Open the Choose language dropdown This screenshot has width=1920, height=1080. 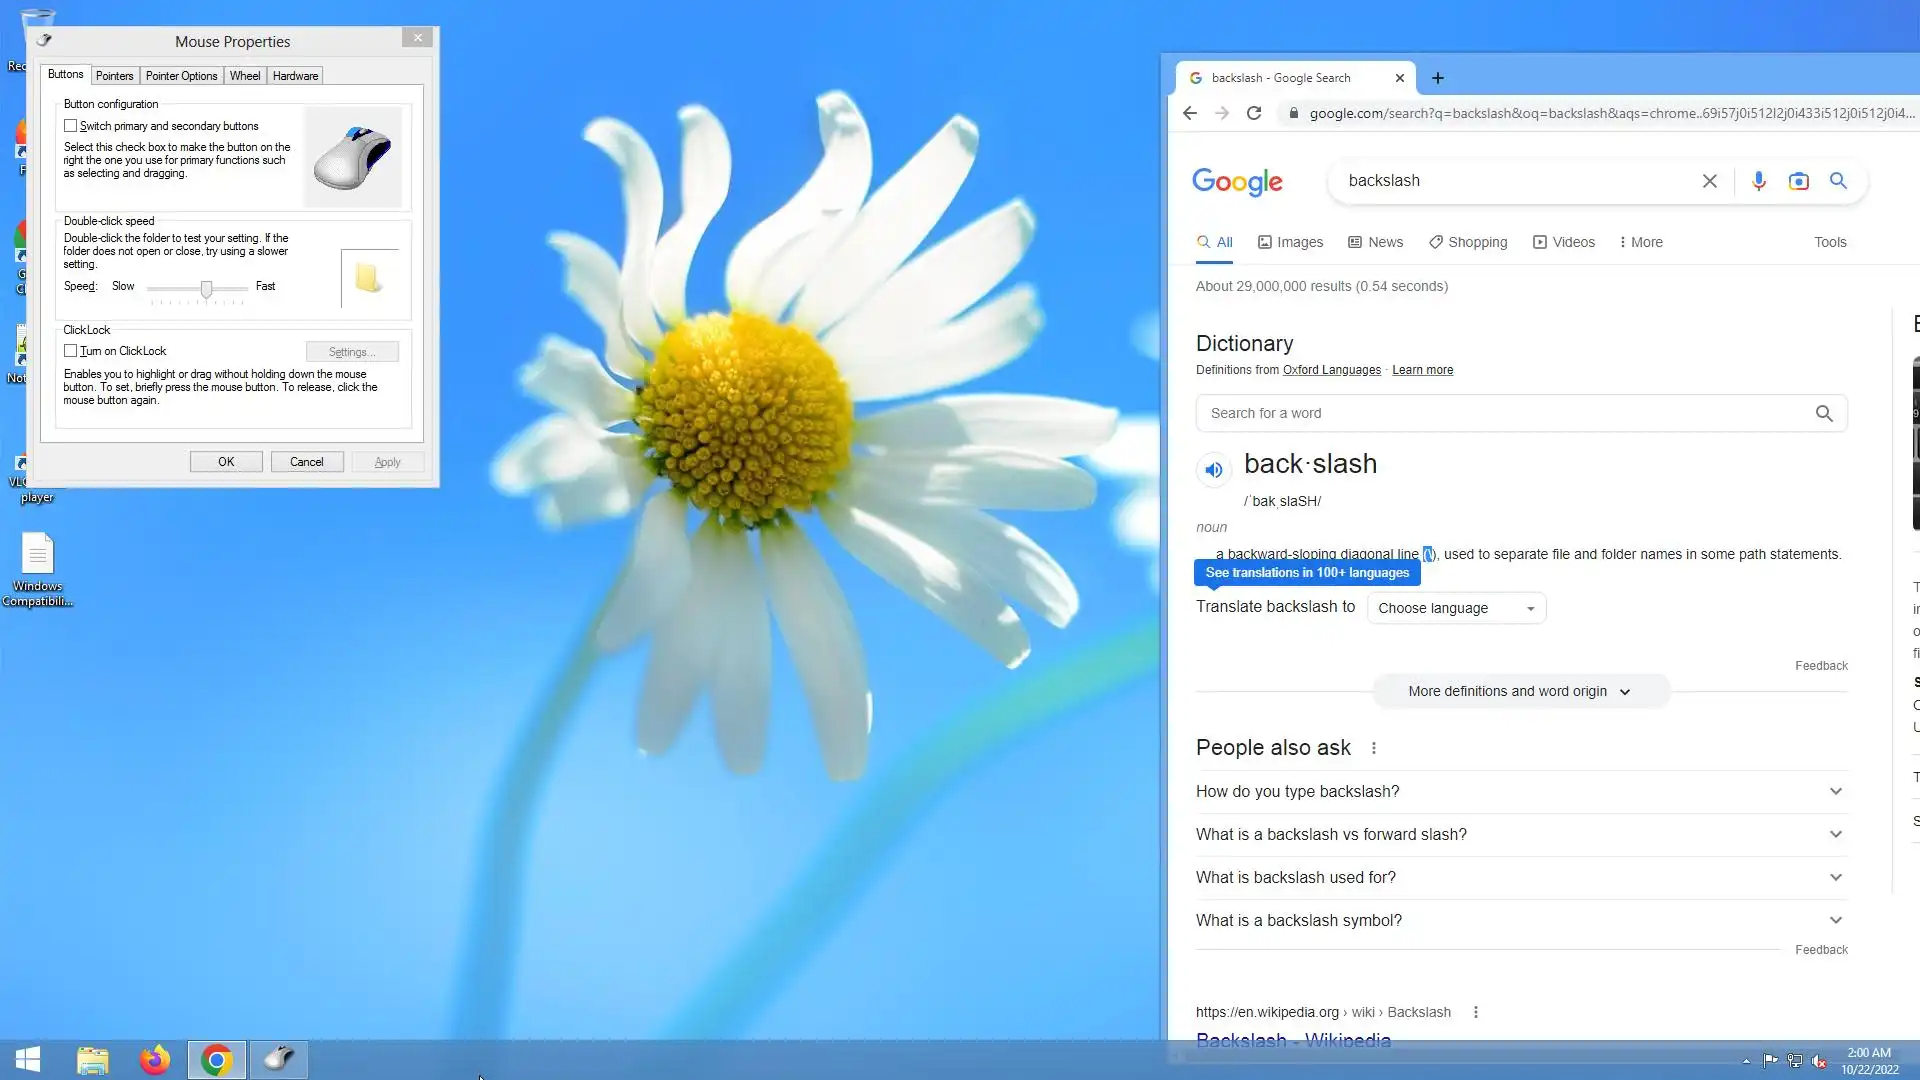(1455, 608)
